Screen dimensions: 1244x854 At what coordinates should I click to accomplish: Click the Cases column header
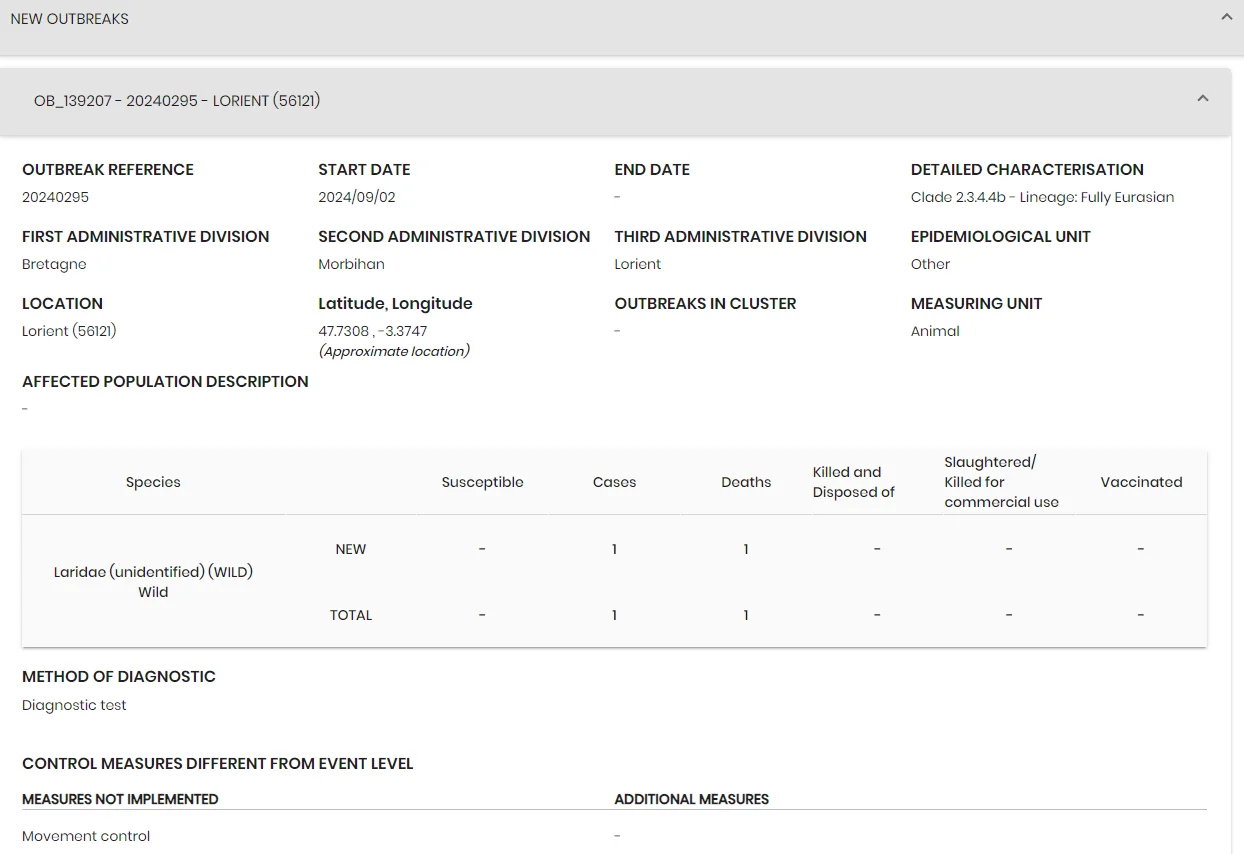614,482
